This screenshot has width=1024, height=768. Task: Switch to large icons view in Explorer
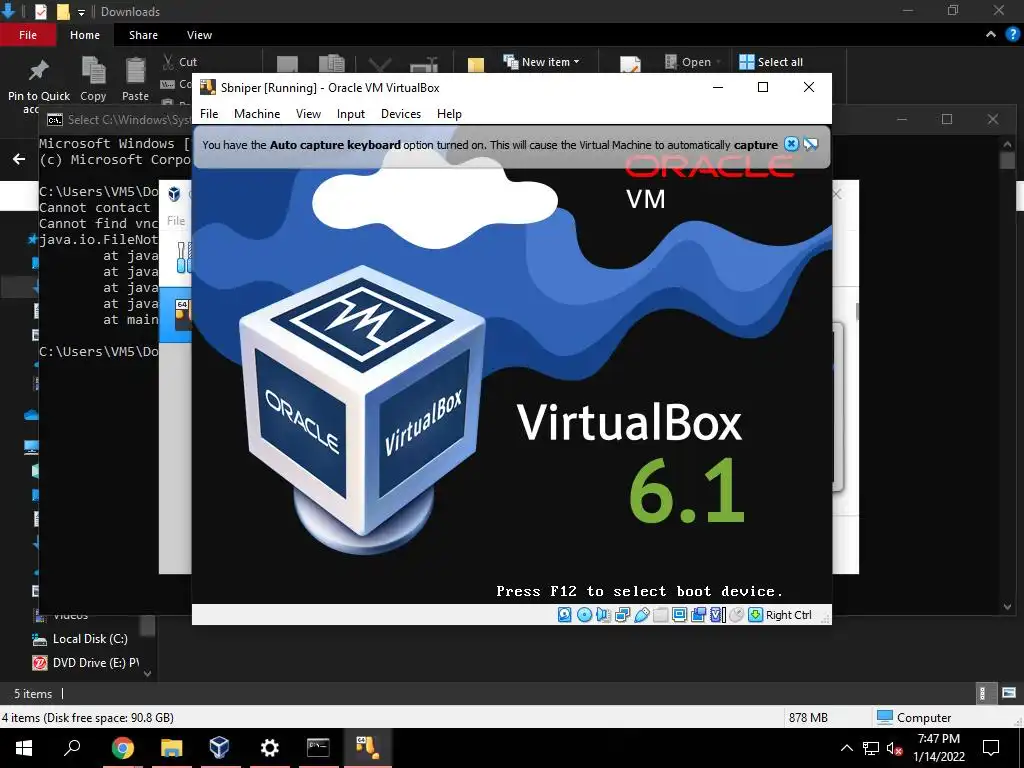[x=1008, y=693]
